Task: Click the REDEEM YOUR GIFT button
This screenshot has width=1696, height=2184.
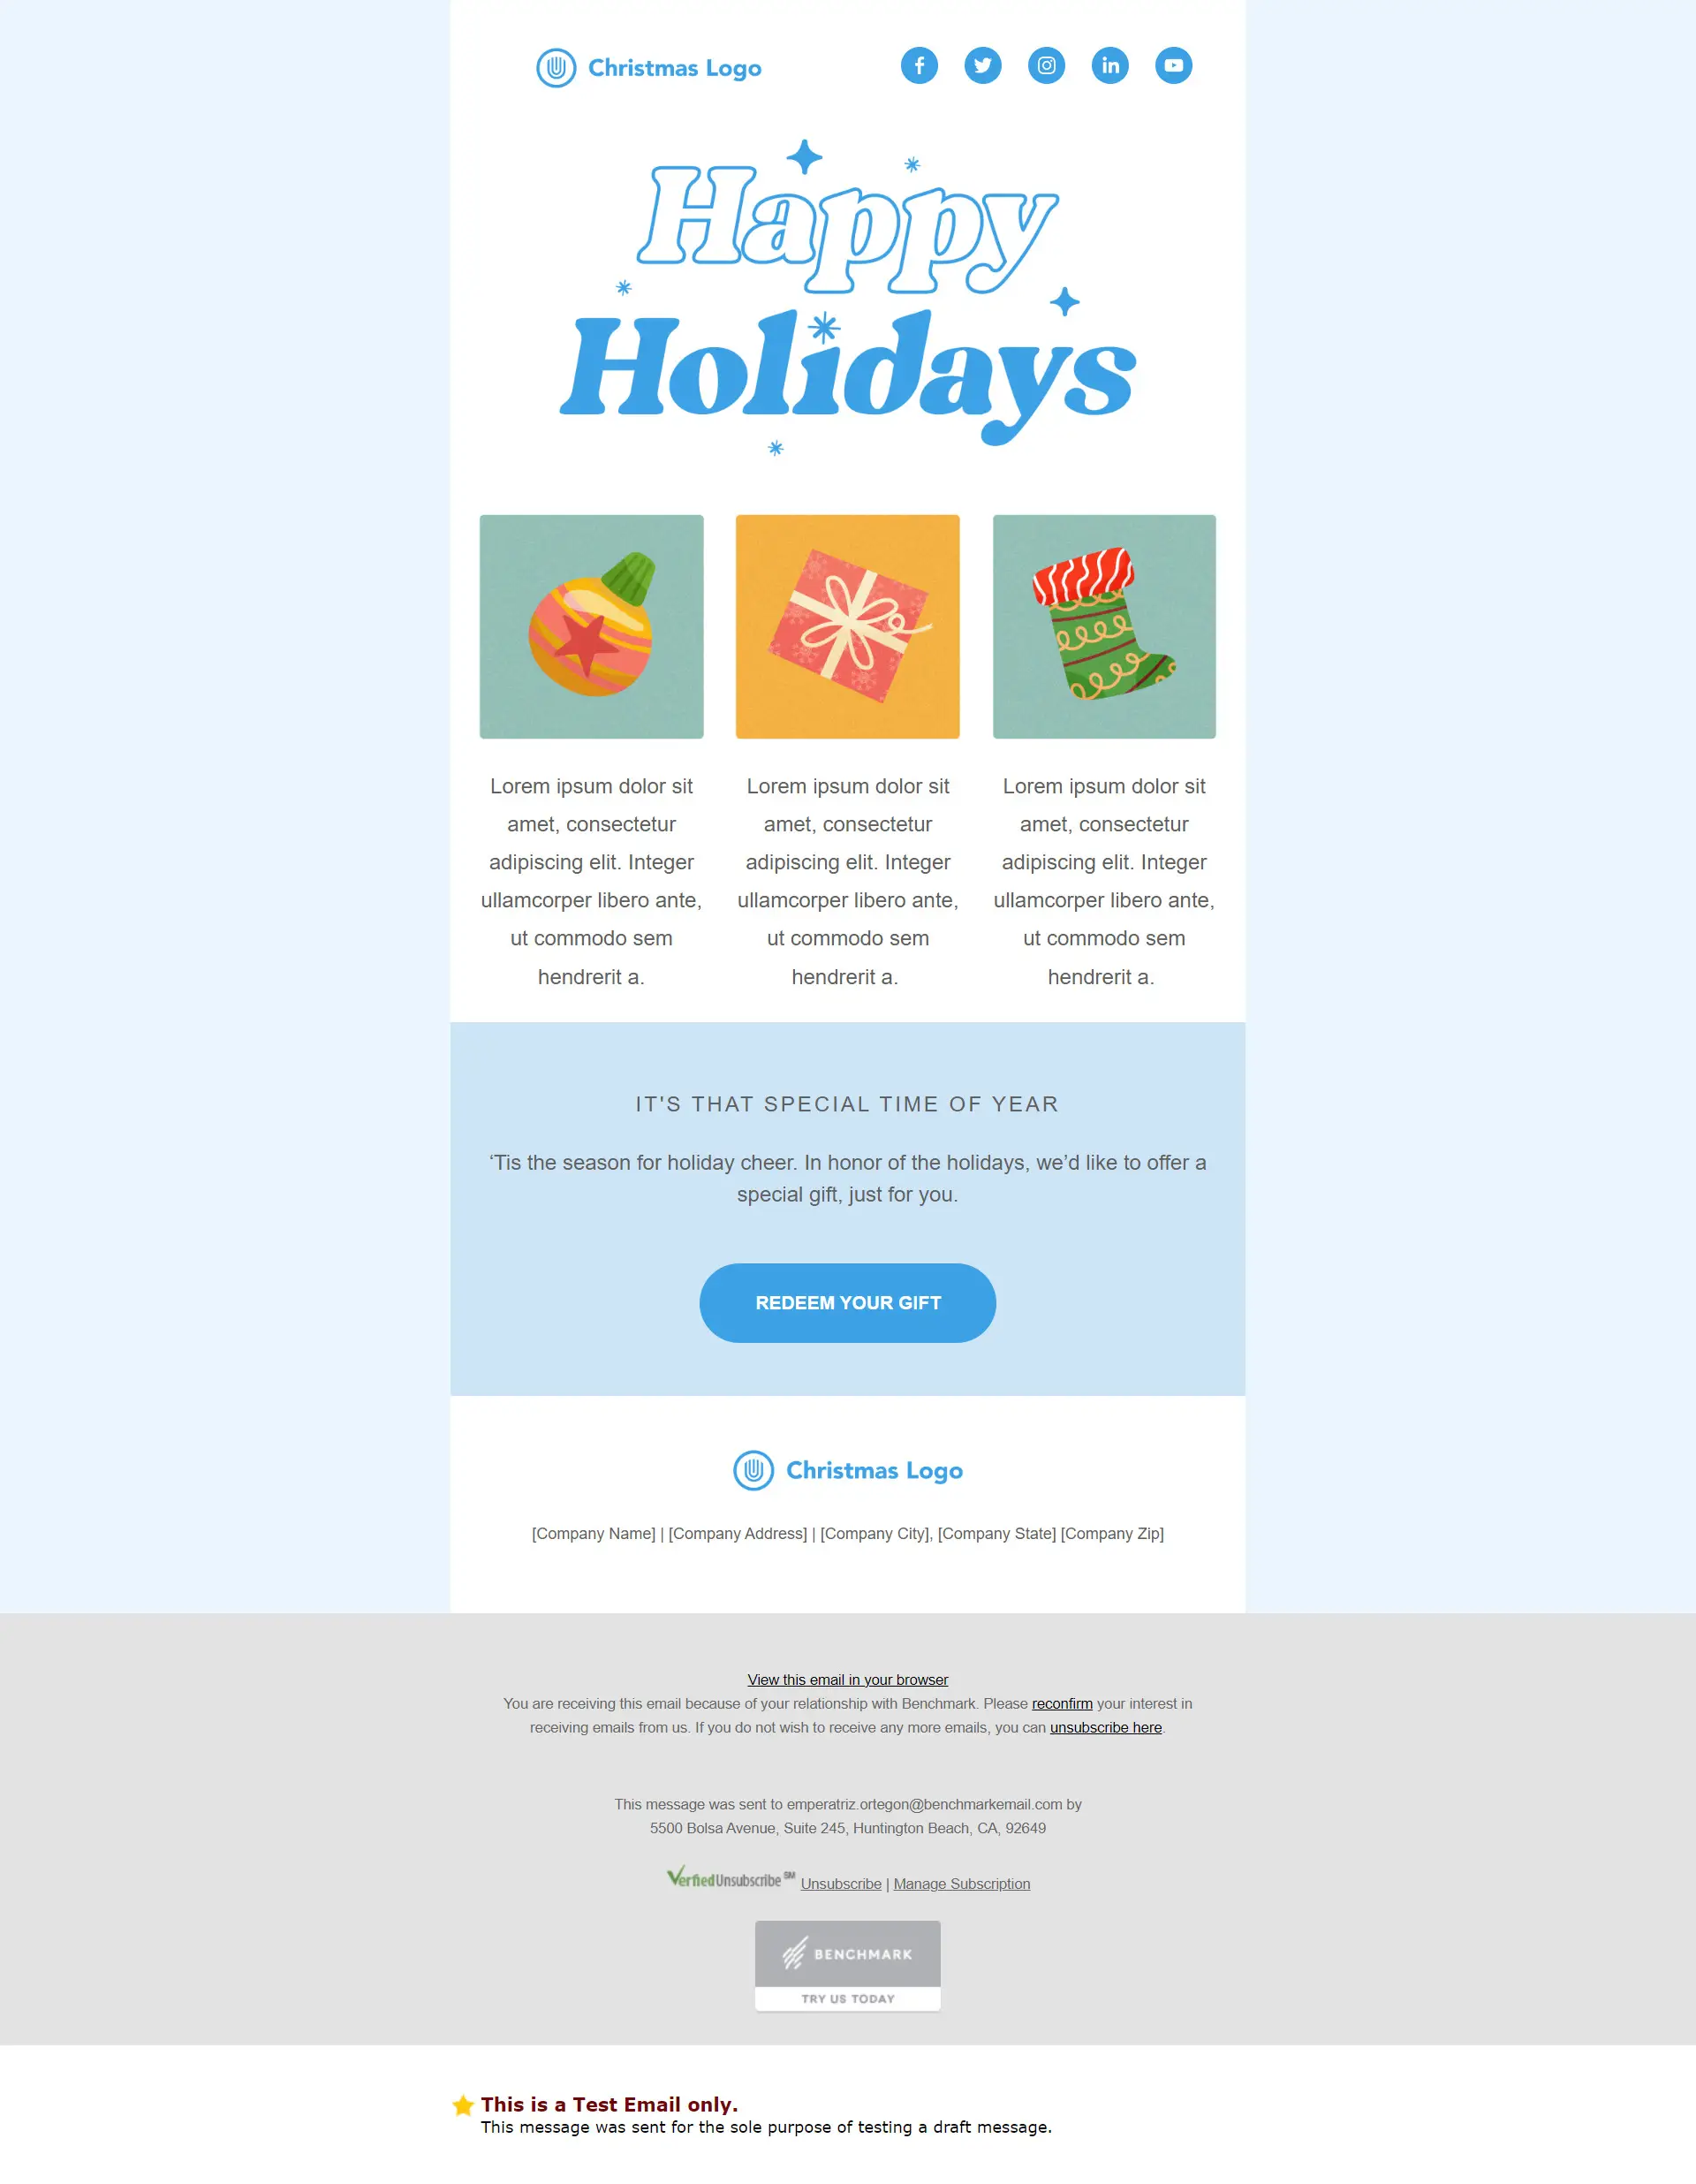Action: click(847, 1301)
